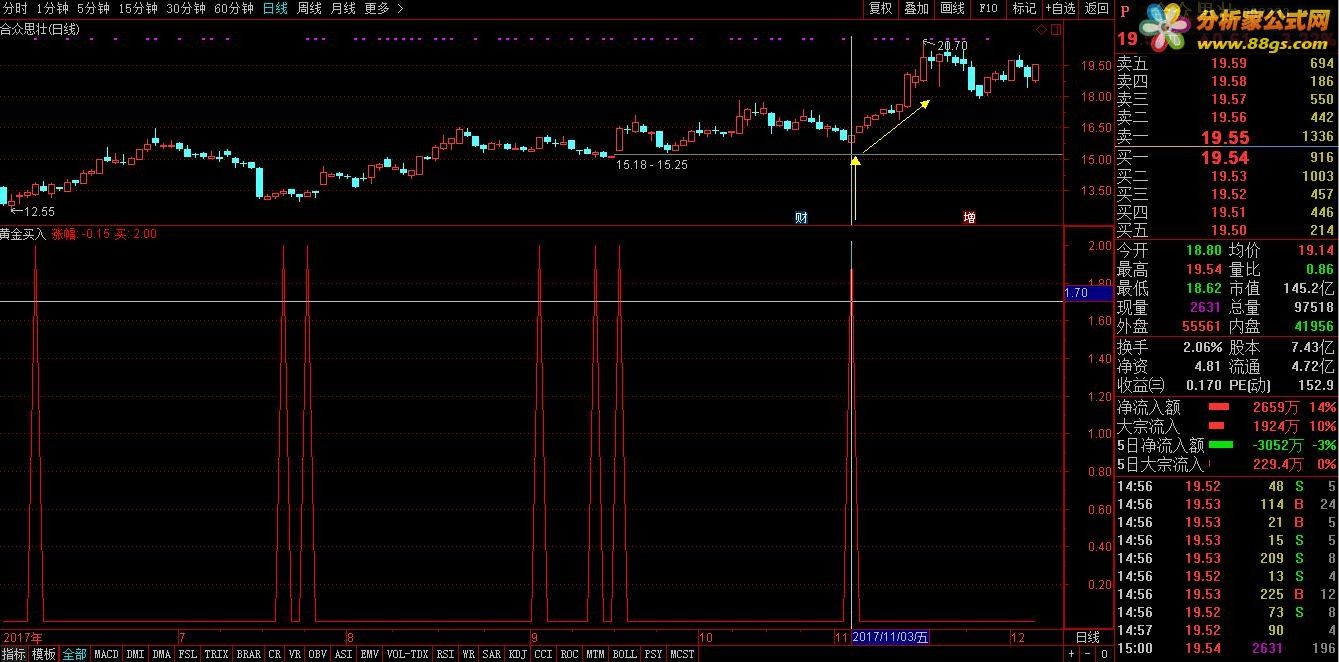Switch to 60分钟 chart period
This screenshot has height=662, width=1339.
click(233, 8)
